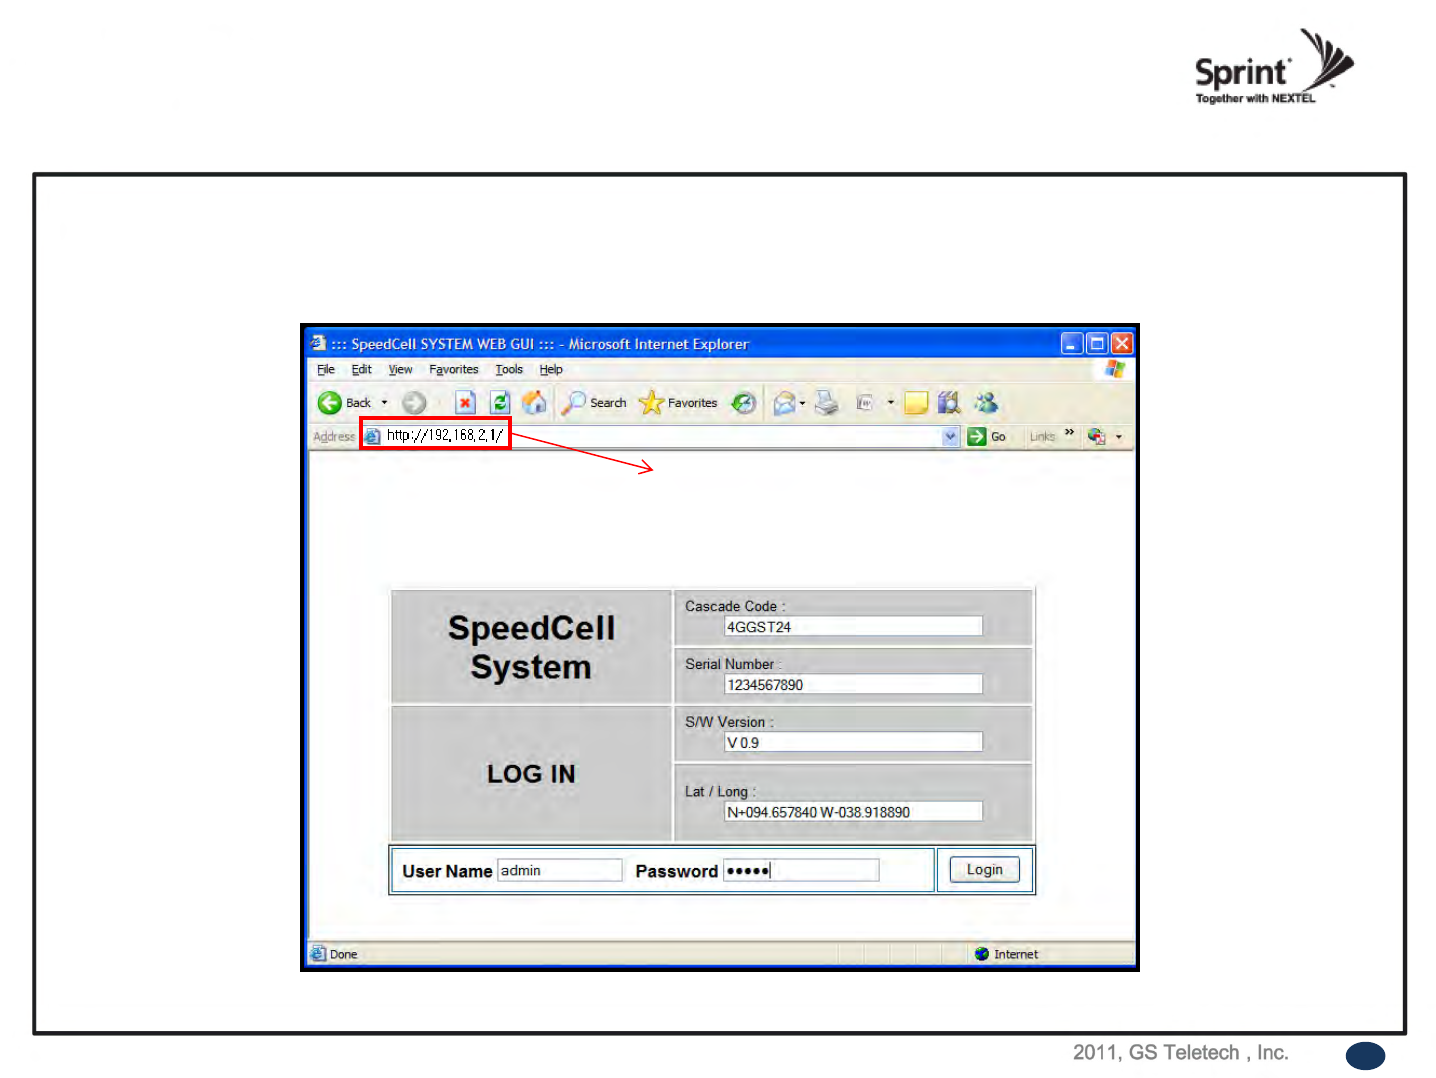
Task: Expand the address bar dropdown arrow
Action: click(x=950, y=436)
